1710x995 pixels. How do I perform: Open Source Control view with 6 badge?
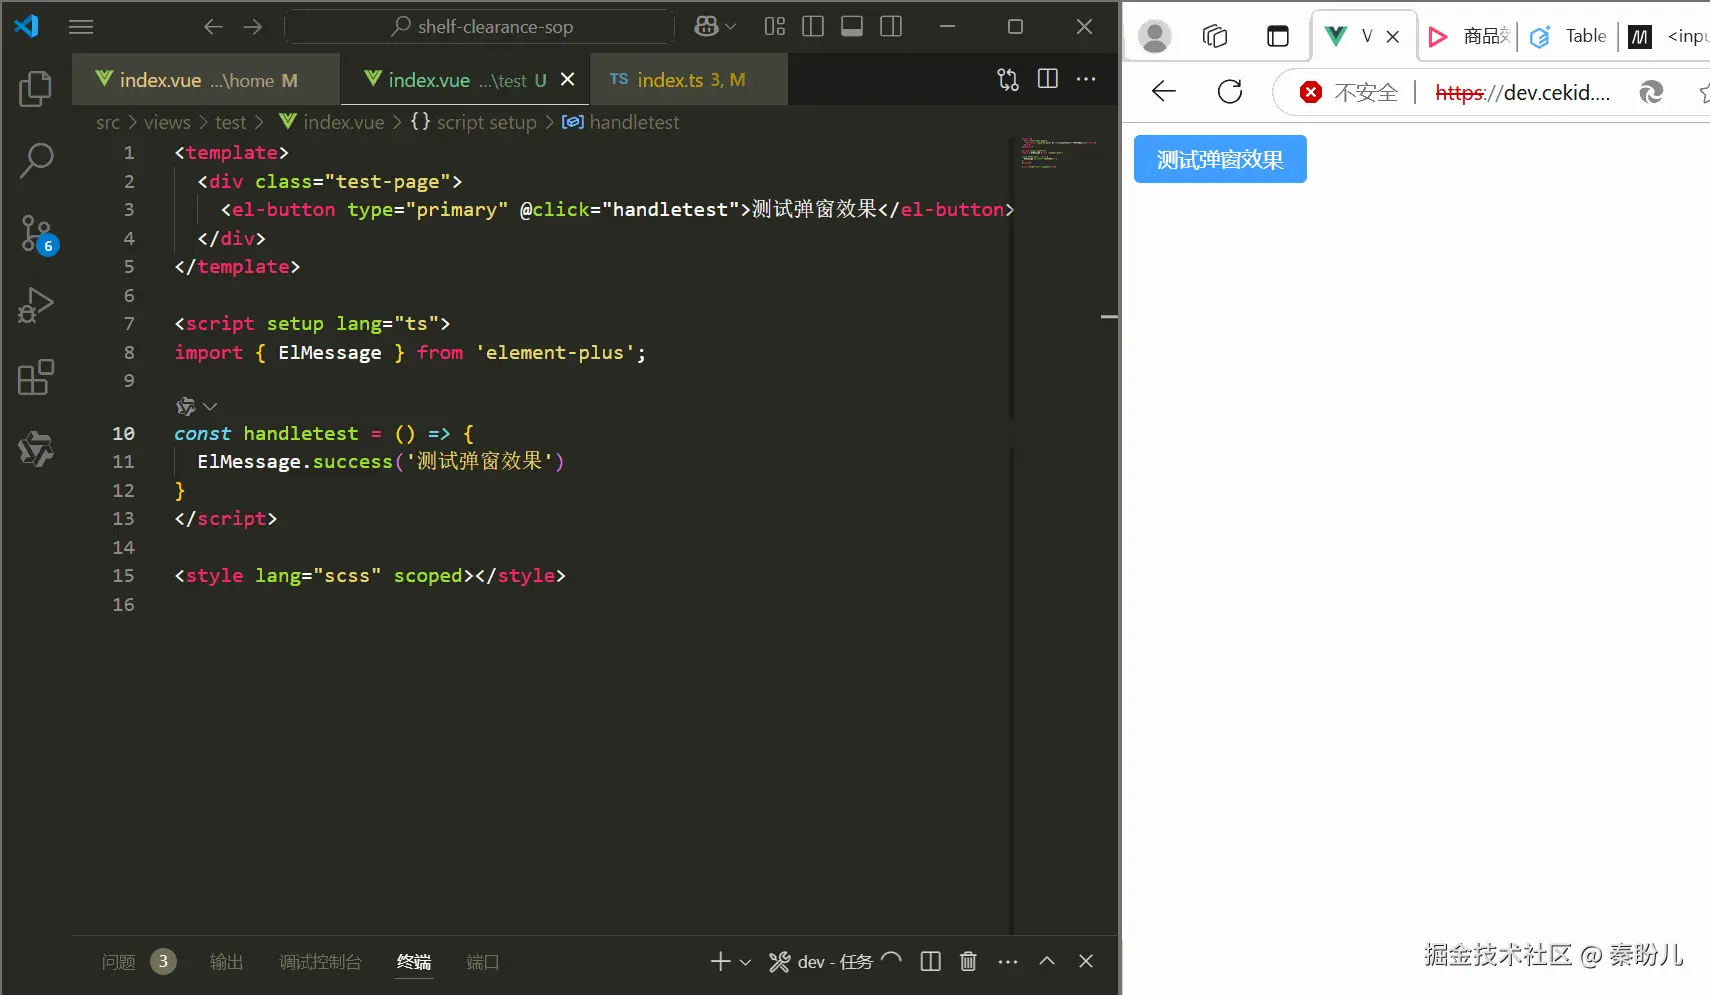36,234
